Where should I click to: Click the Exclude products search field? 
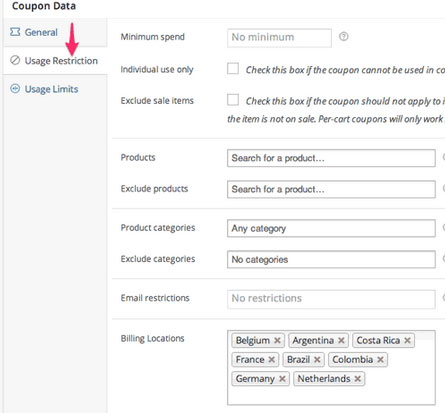[x=331, y=189]
